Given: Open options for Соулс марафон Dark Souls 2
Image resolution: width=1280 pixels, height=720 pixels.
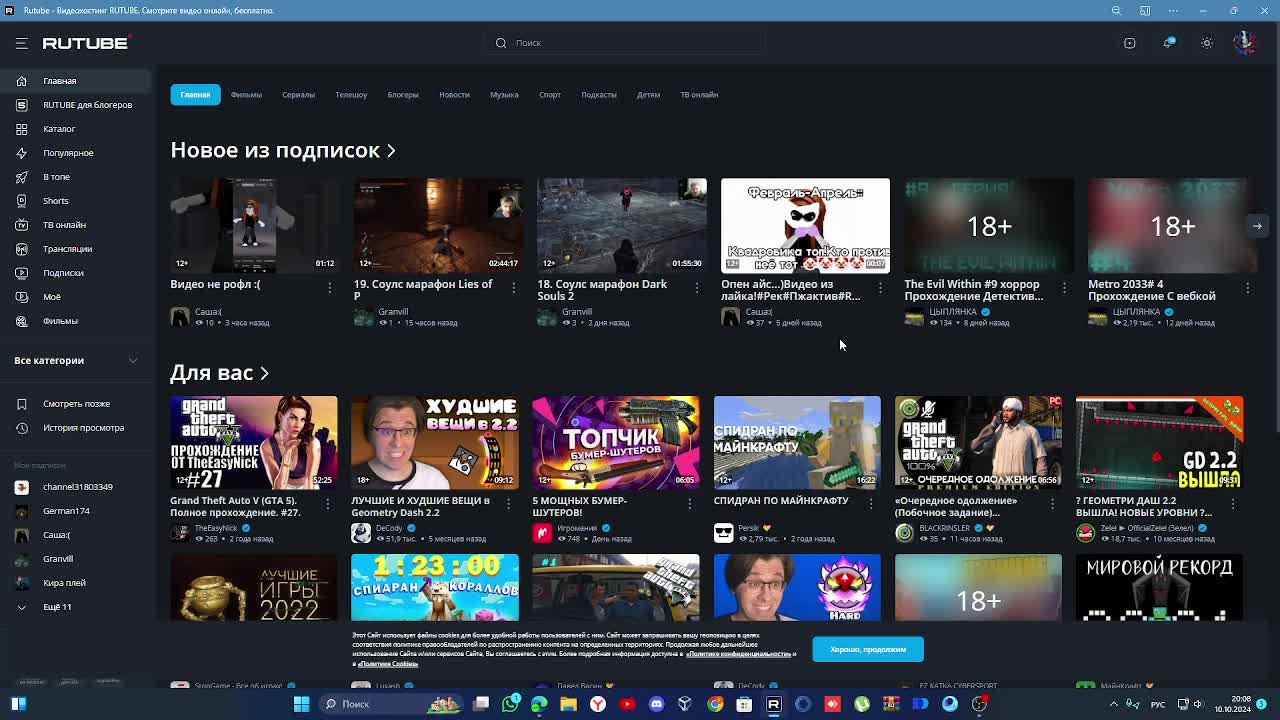Looking at the screenshot, I should 696,288.
